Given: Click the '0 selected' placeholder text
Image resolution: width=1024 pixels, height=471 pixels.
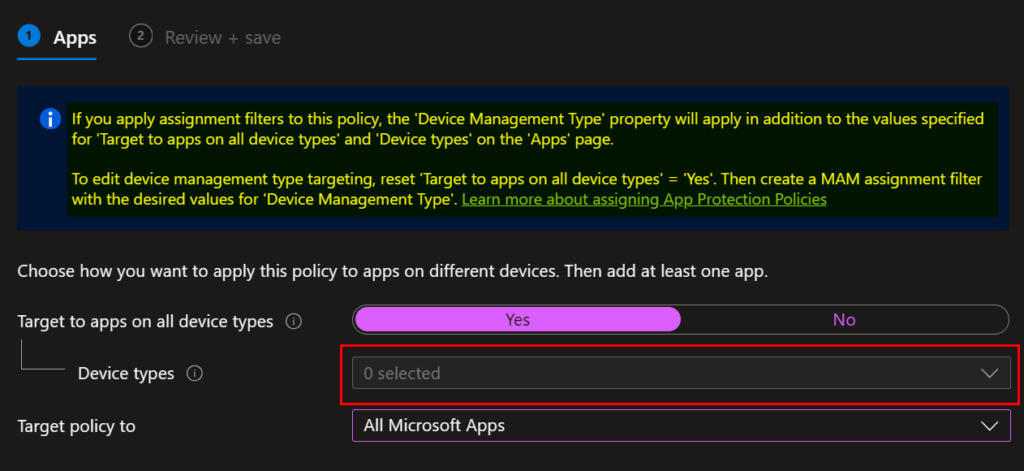Looking at the screenshot, I should tap(402, 373).
